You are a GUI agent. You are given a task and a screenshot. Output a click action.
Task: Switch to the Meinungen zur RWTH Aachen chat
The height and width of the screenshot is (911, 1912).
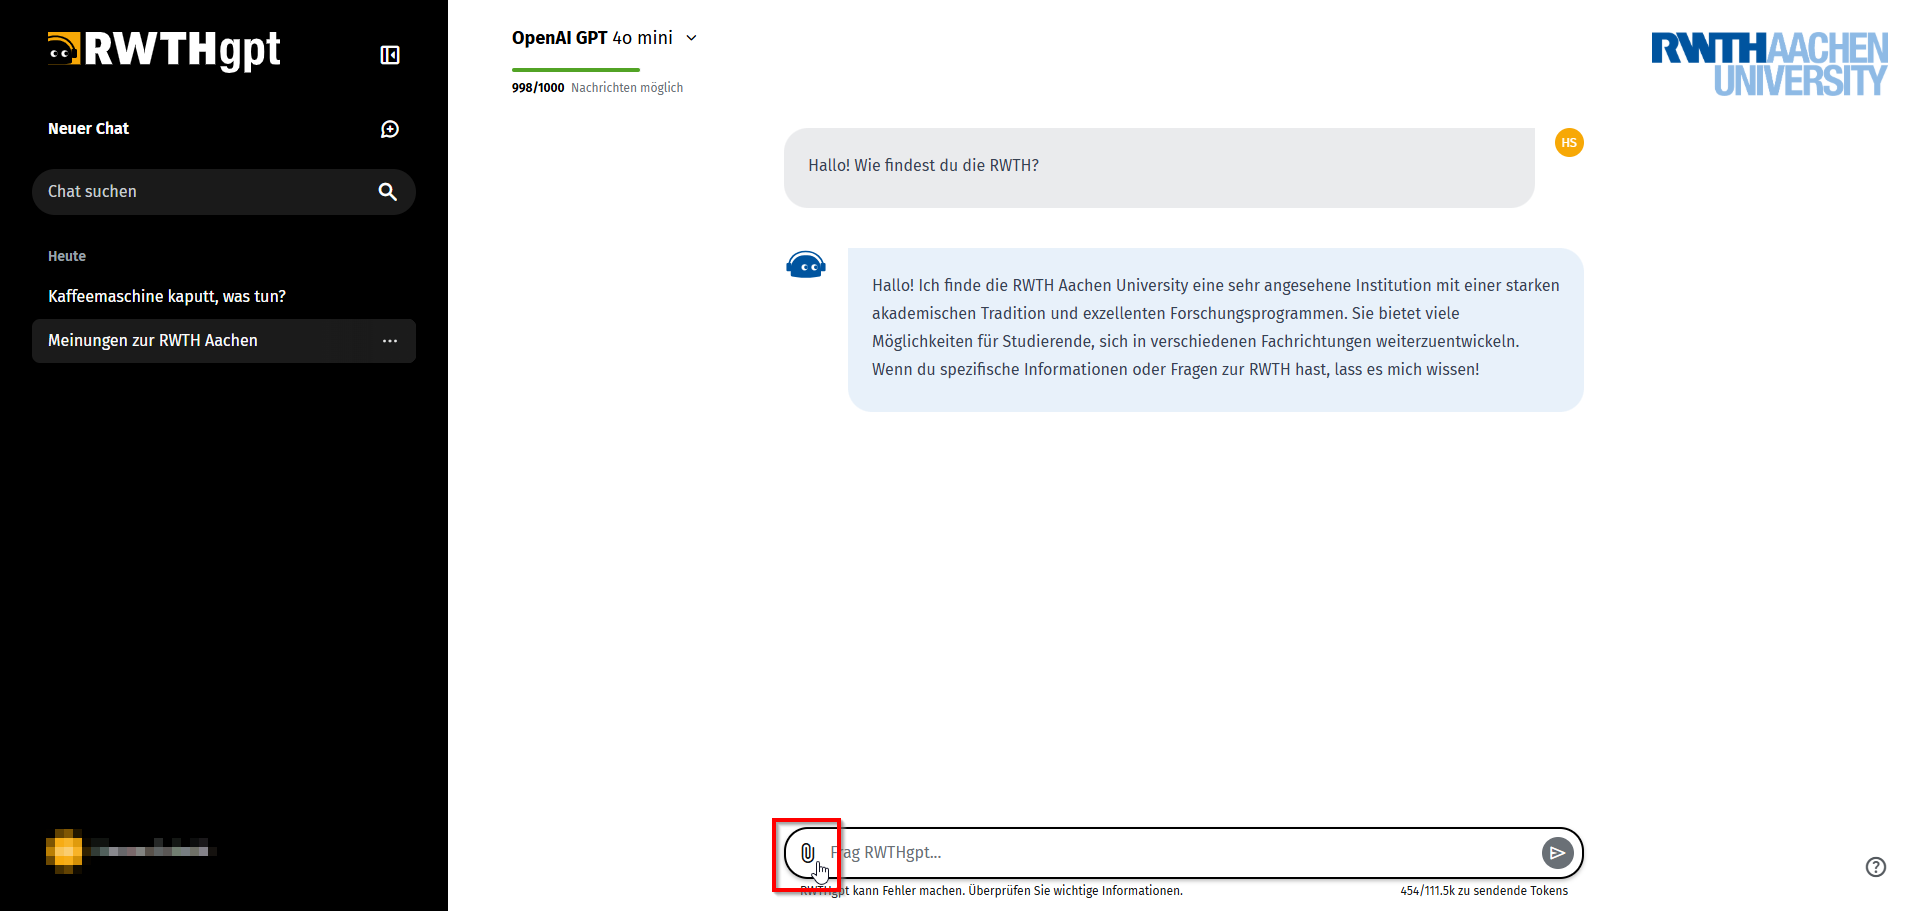pyautogui.click(x=152, y=341)
